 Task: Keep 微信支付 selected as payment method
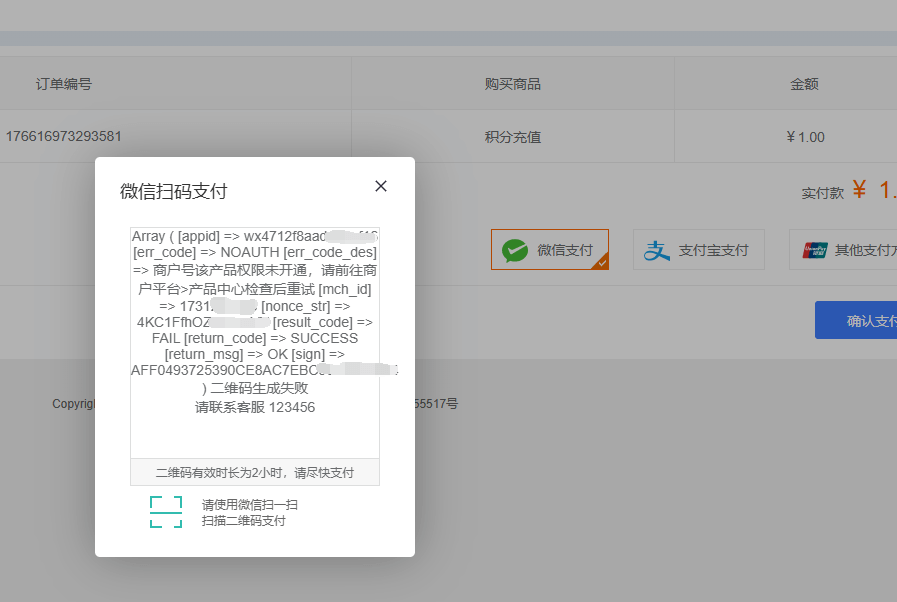coord(550,249)
